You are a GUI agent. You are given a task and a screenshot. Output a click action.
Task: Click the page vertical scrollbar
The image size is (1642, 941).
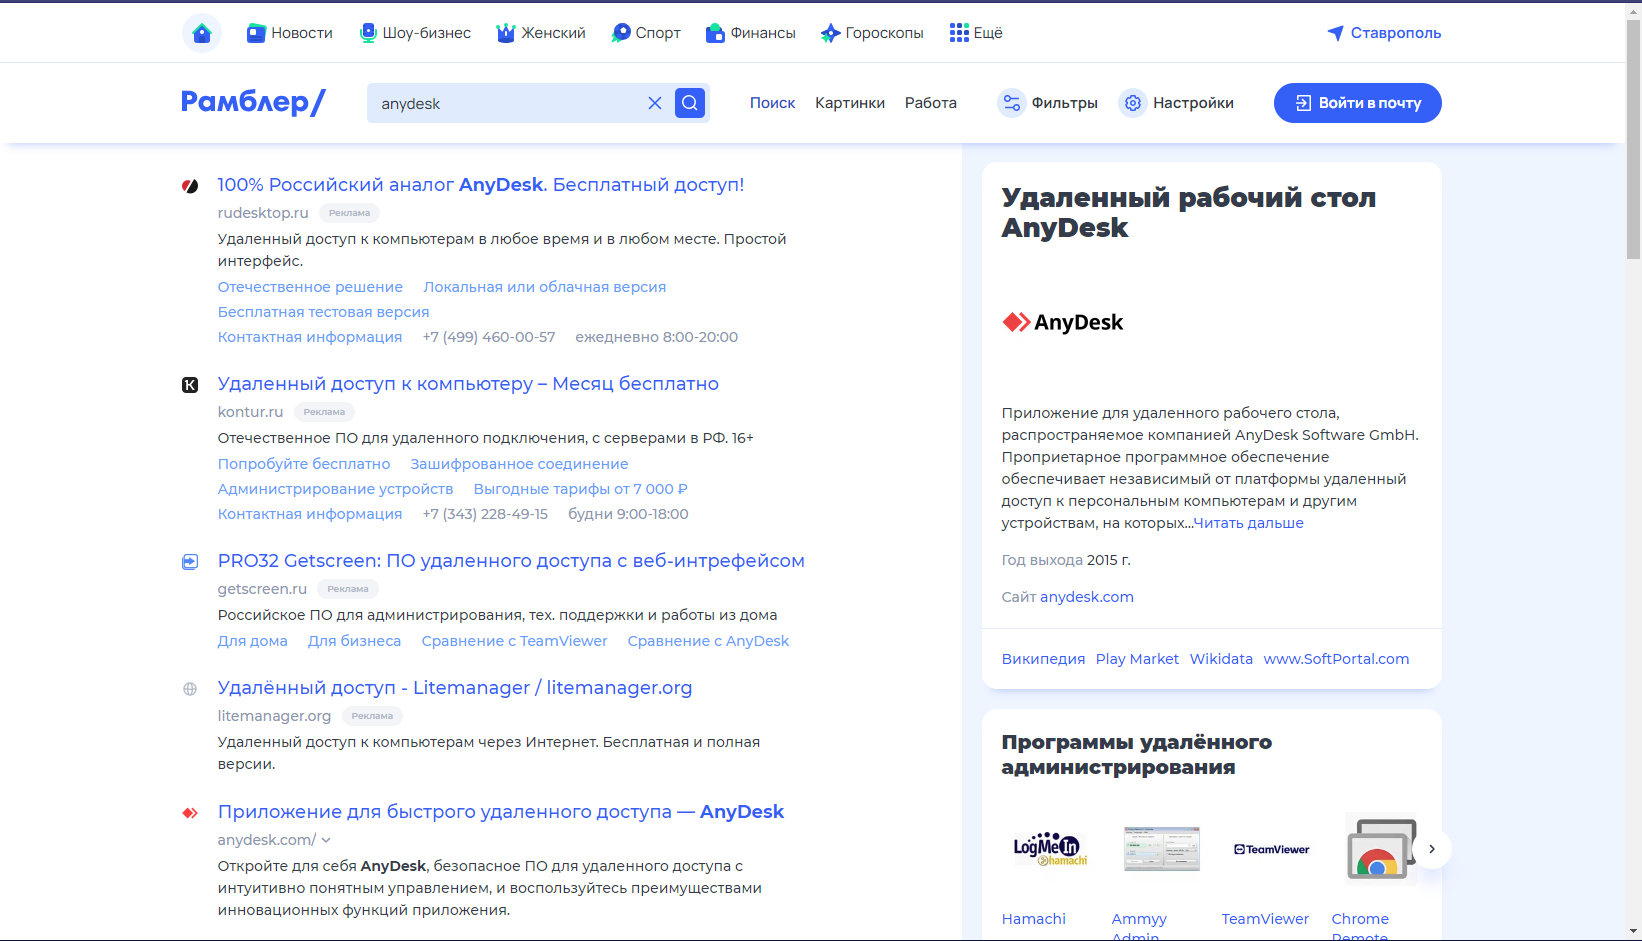pyautogui.click(x=1633, y=140)
